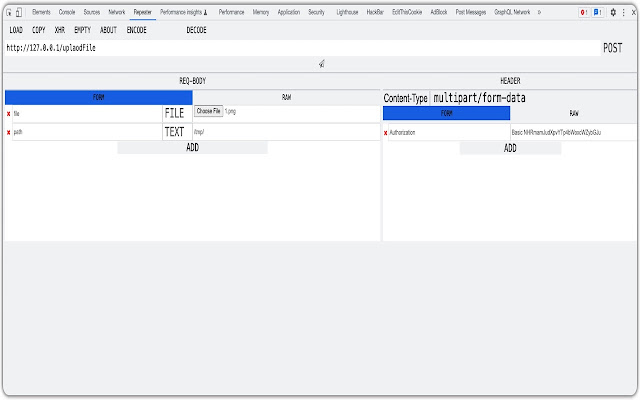Click the inspect element picker icon

tap(9, 12)
